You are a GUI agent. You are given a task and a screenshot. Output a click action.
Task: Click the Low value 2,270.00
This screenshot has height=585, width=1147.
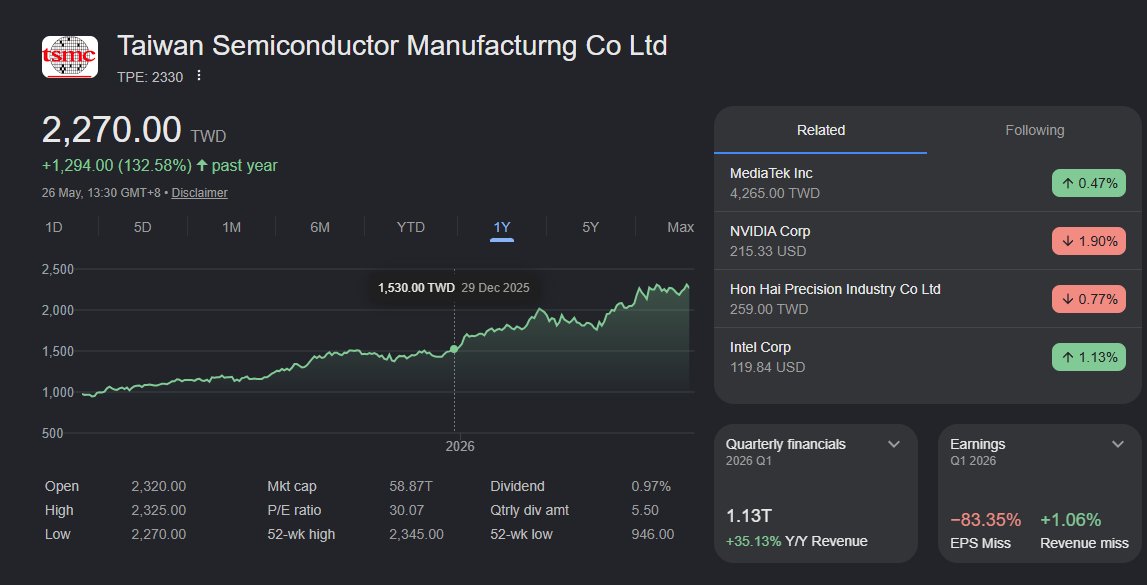(x=159, y=535)
